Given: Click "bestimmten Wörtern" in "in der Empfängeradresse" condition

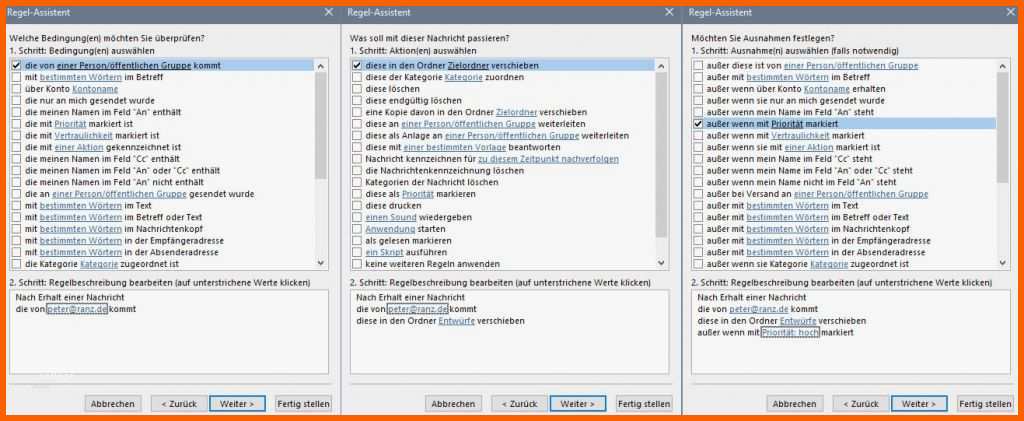Looking at the screenshot, I should 81,240.
